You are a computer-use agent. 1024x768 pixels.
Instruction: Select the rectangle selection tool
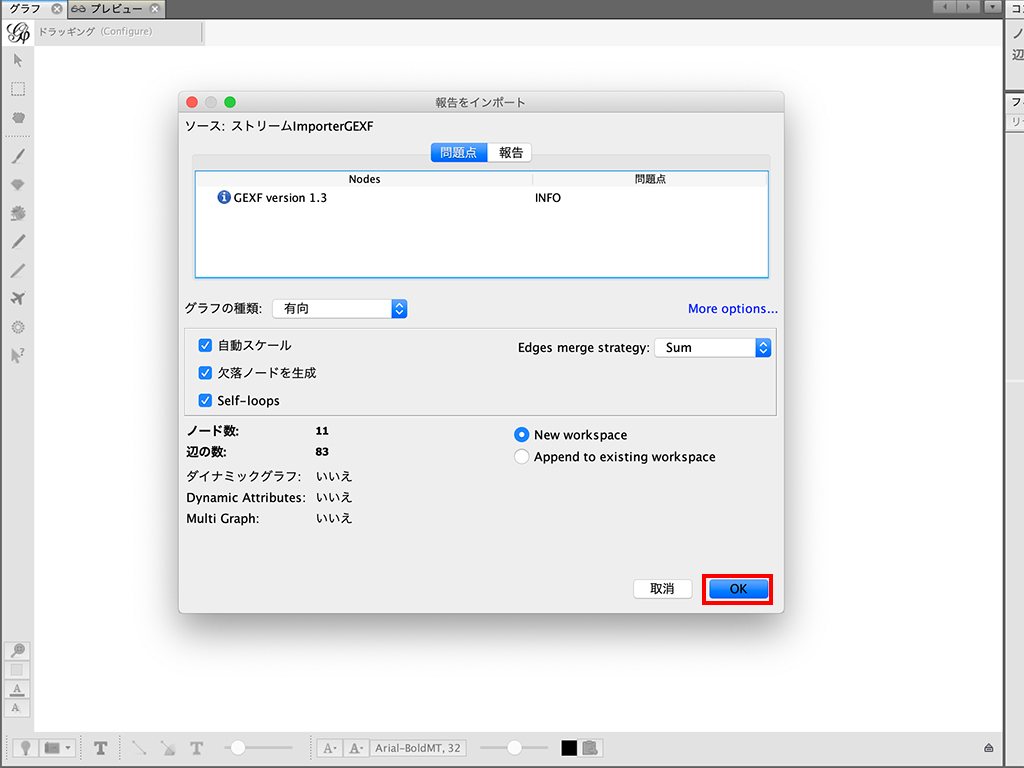click(x=18, y=89)
